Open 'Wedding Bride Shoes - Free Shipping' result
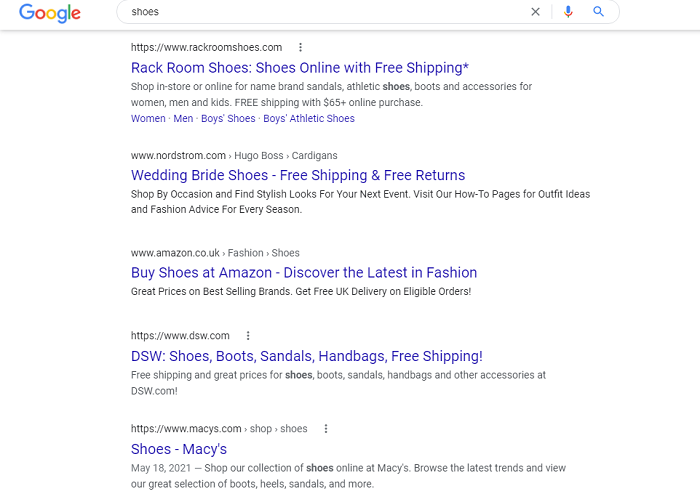The height and width of the screenshot is (494, 700). coord(298,175)
